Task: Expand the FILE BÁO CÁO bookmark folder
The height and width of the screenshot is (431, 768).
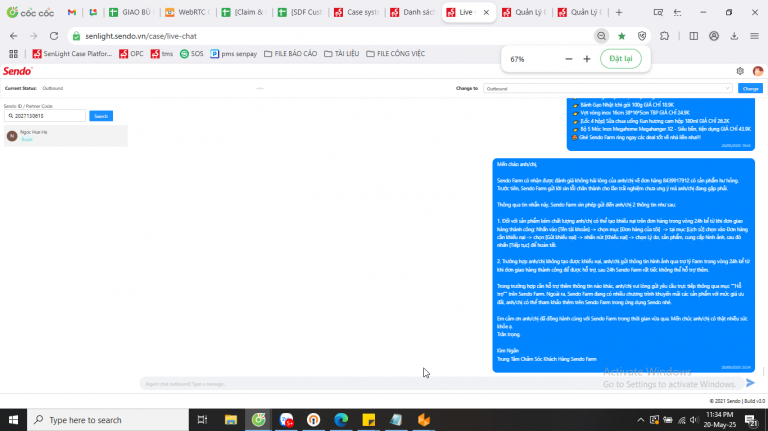Action: [290, 54]
